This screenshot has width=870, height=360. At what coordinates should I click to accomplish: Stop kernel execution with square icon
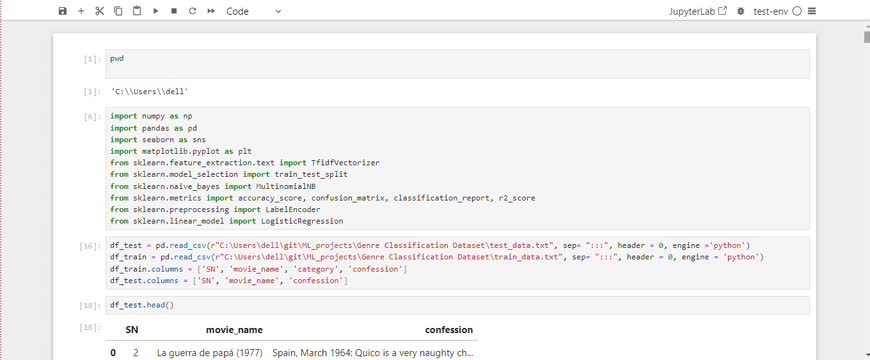click(x=174, y=11)
